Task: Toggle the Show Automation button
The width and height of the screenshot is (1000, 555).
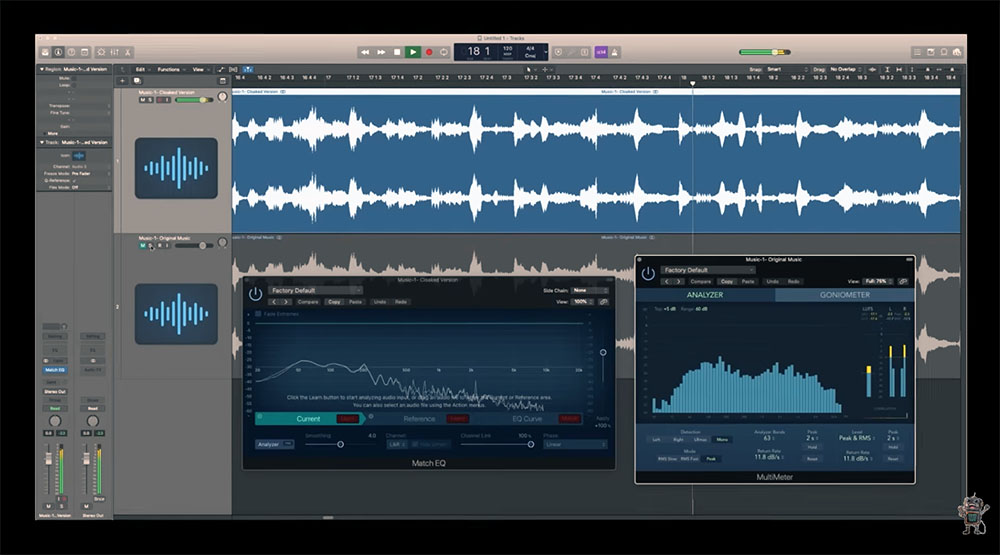Action: (x=221, y=70)
